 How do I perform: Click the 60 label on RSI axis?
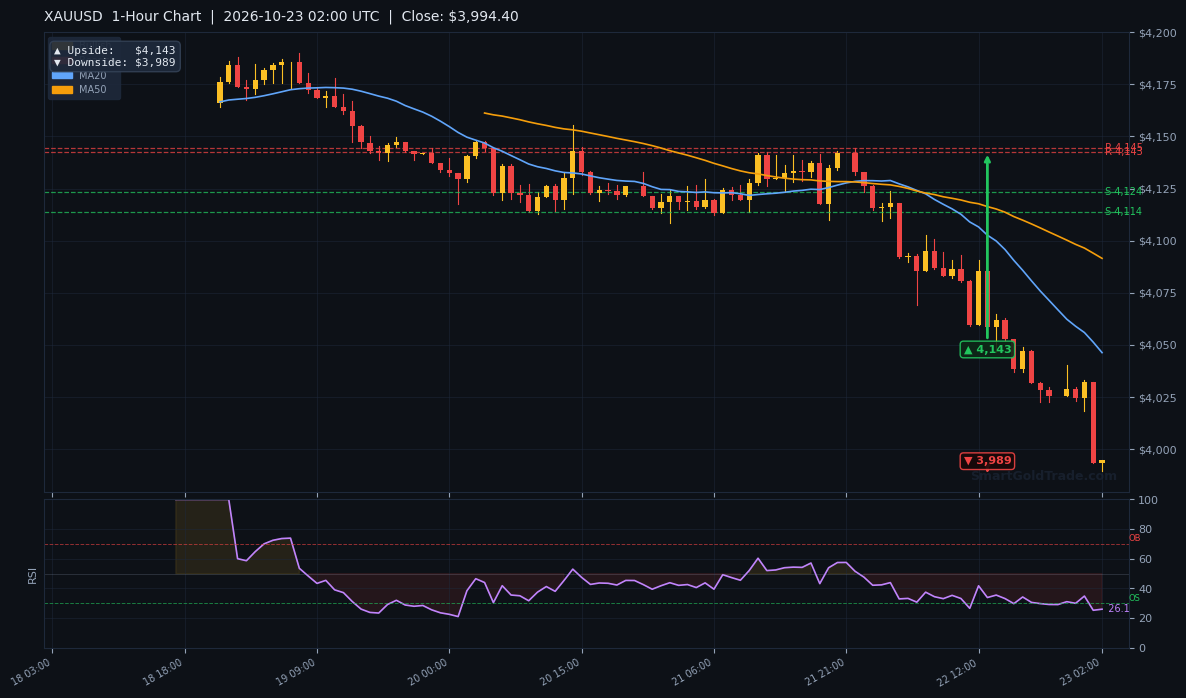pos(1145,560)
